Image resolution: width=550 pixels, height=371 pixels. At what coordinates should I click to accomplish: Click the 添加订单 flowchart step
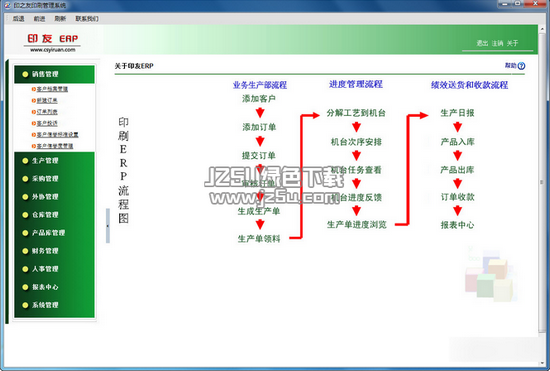(259, 127)
